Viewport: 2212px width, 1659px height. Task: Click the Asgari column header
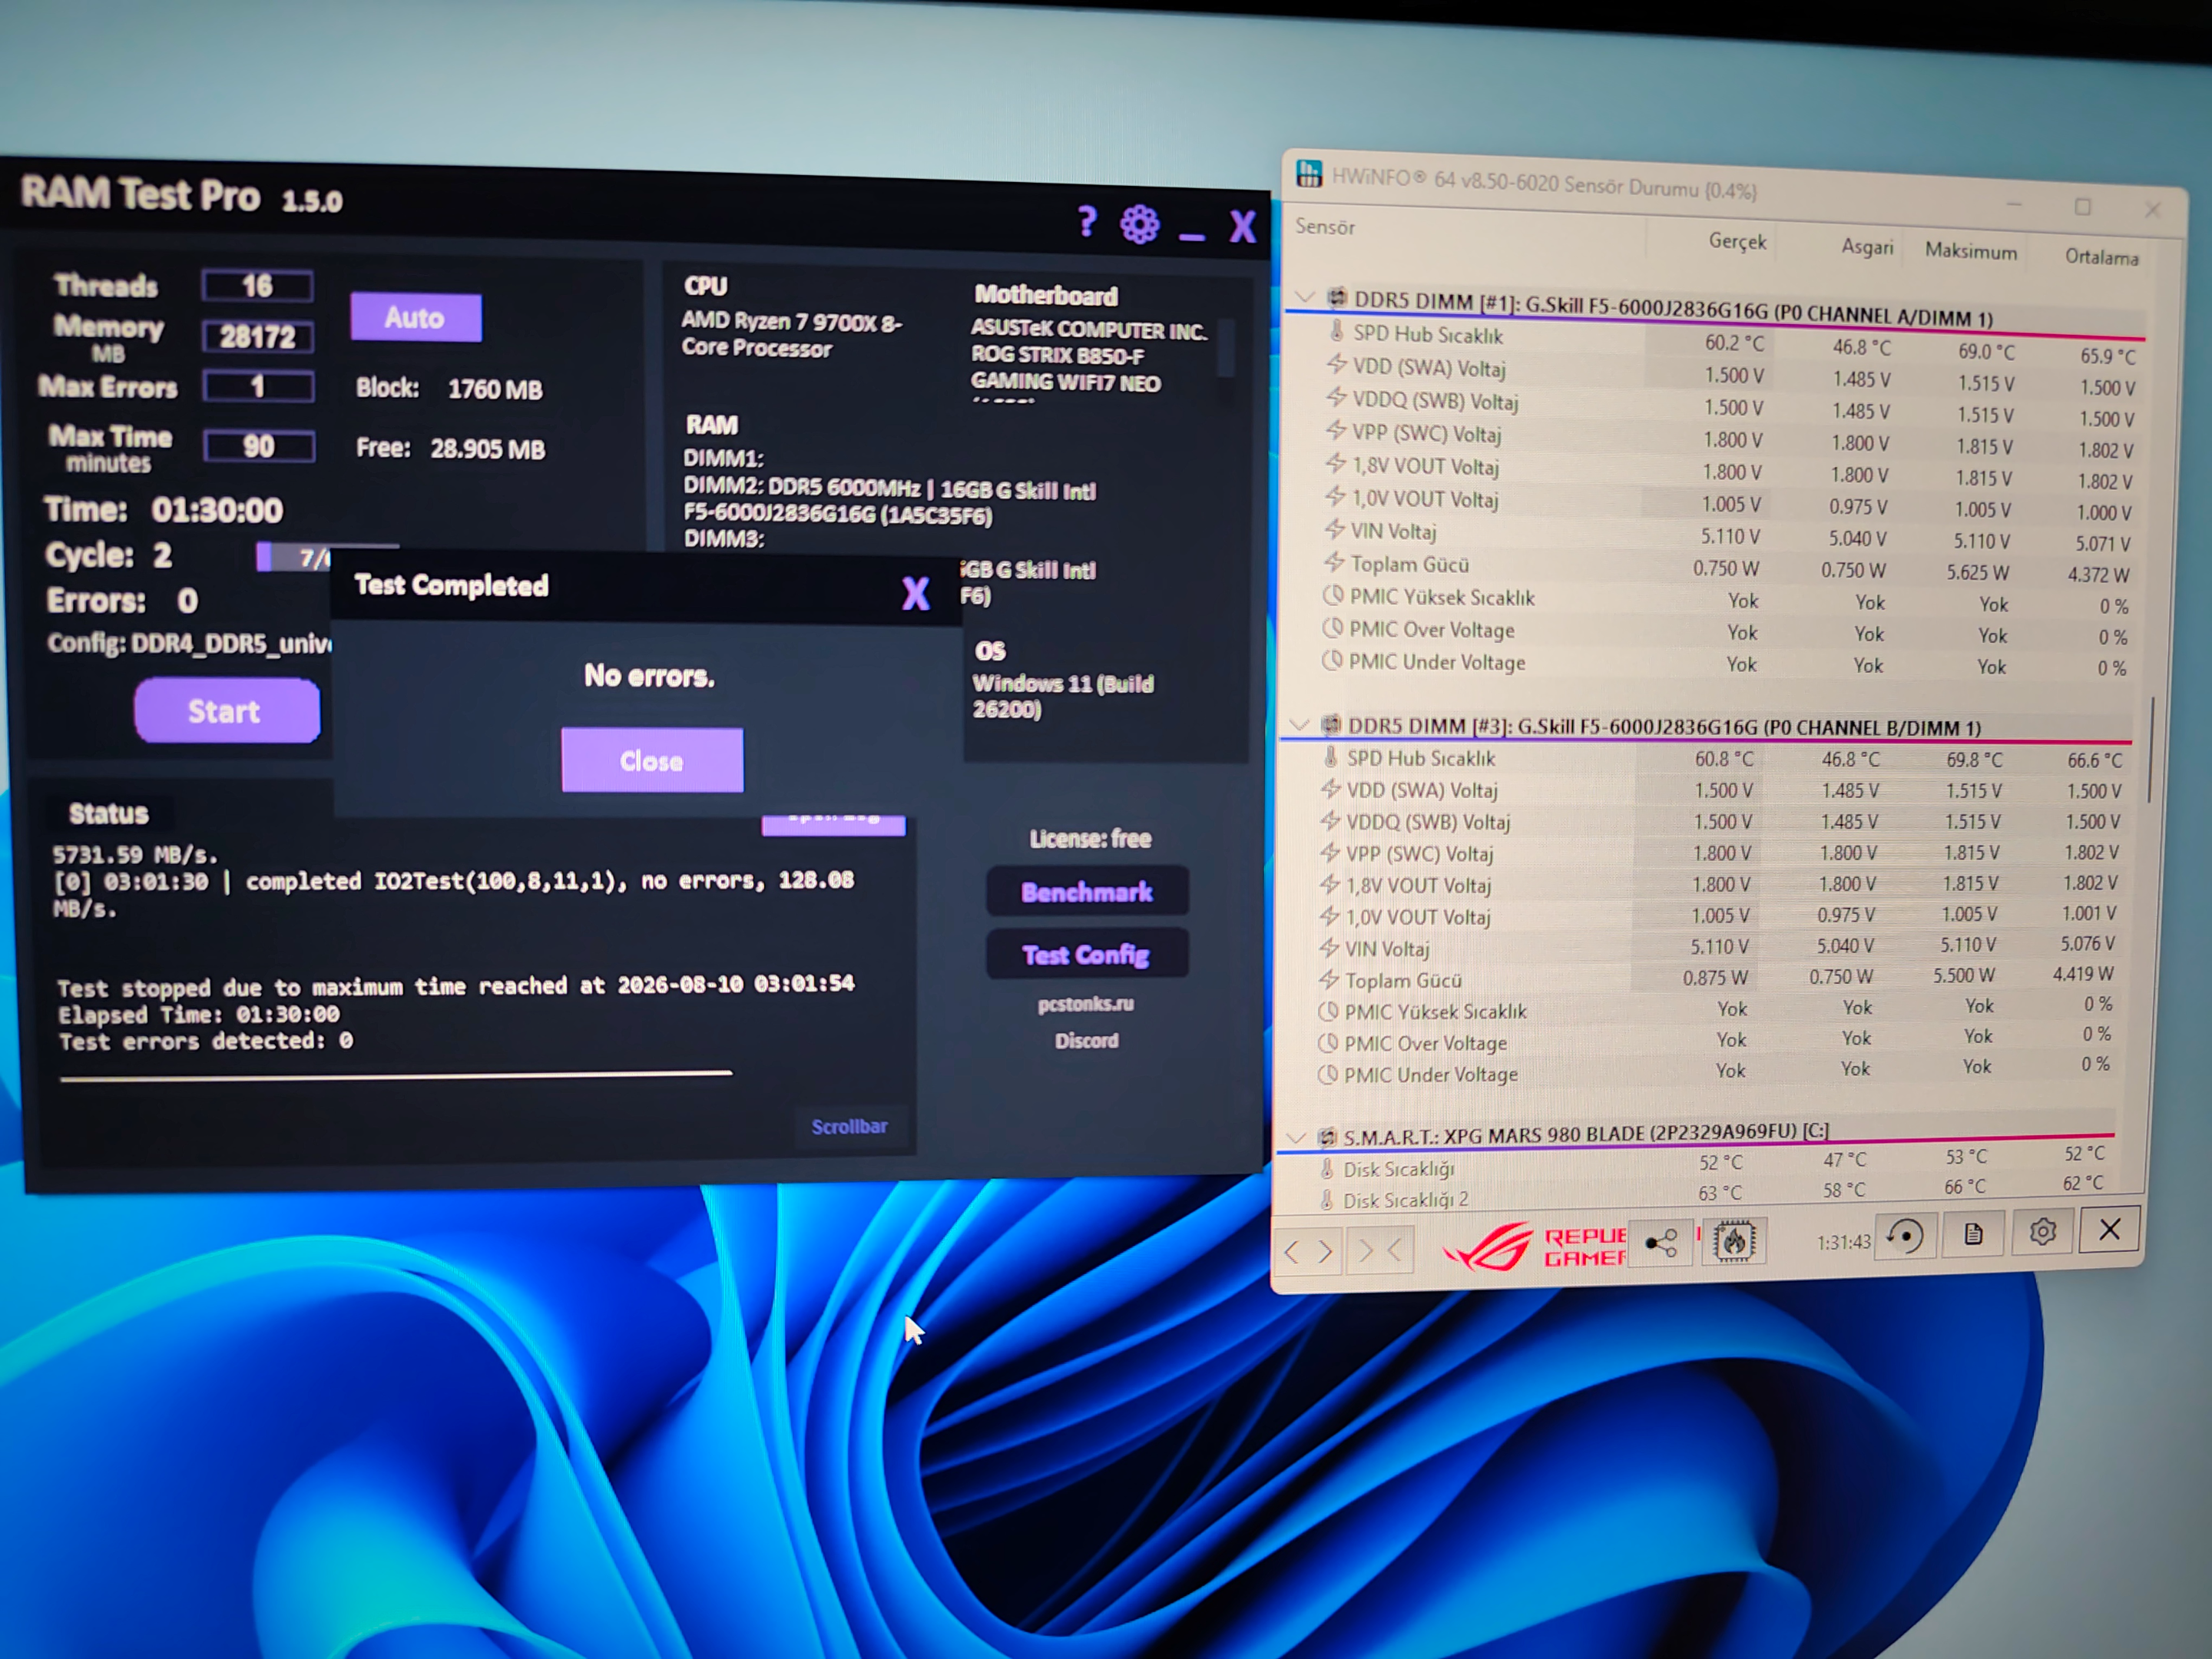(x=1867, y=247)
